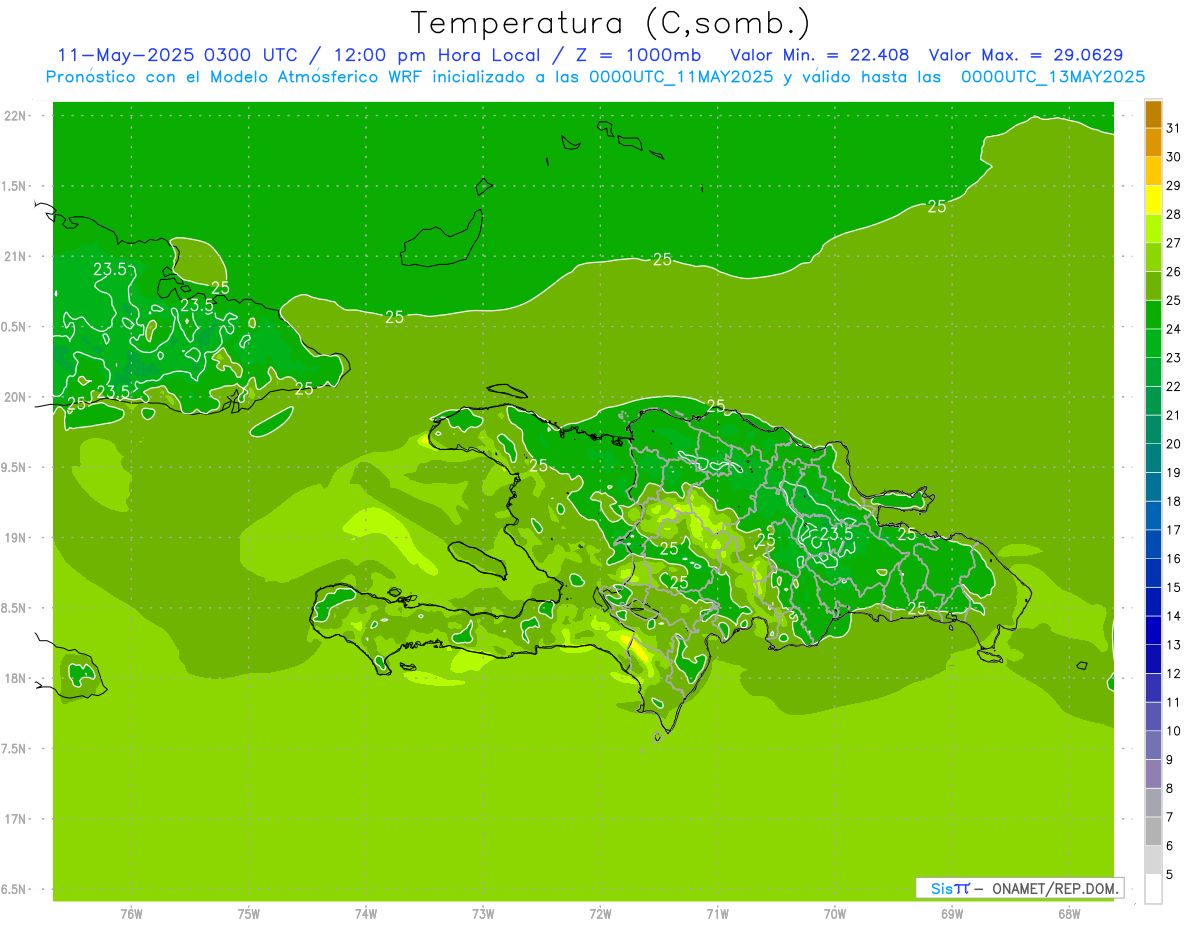Click the "0000UTC_11MAY2025" initialization time

tap(680, 77)
